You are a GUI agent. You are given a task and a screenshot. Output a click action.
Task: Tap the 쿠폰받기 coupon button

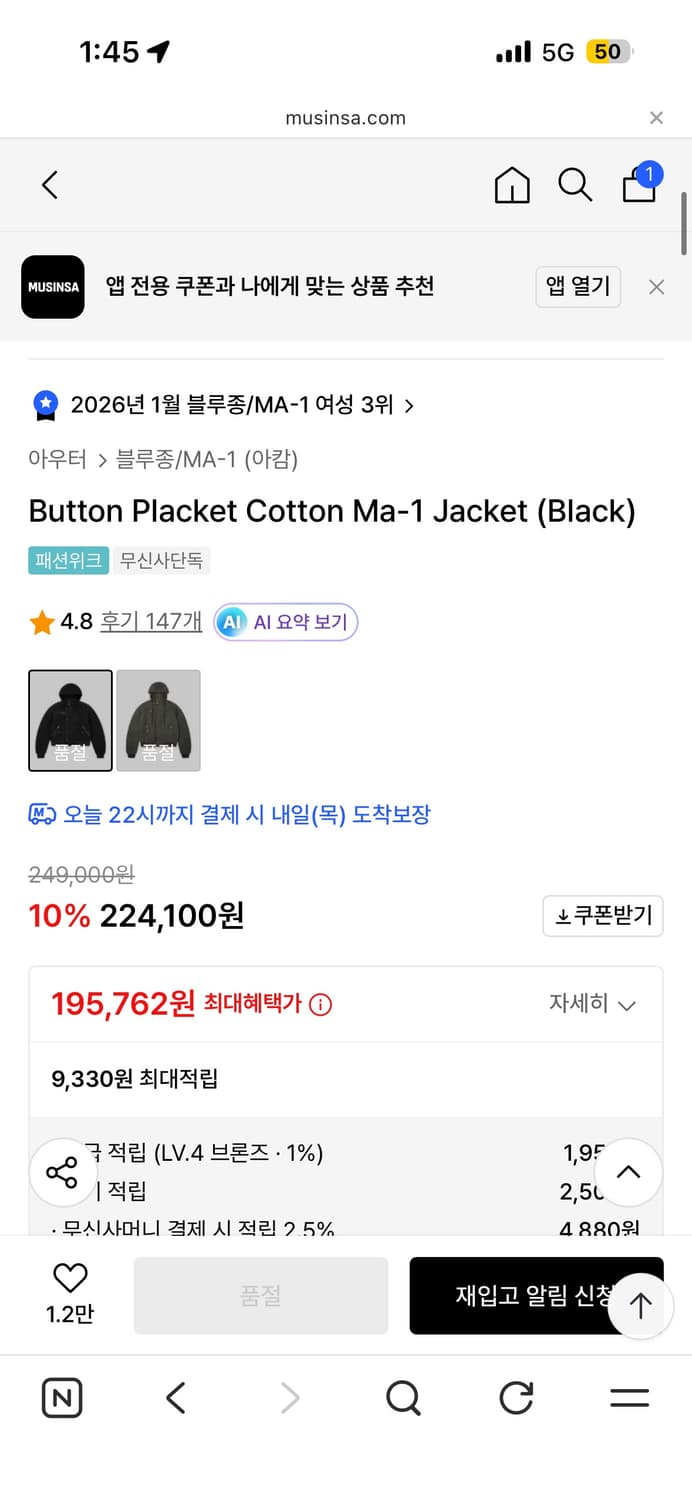click(x=603, y=916)
